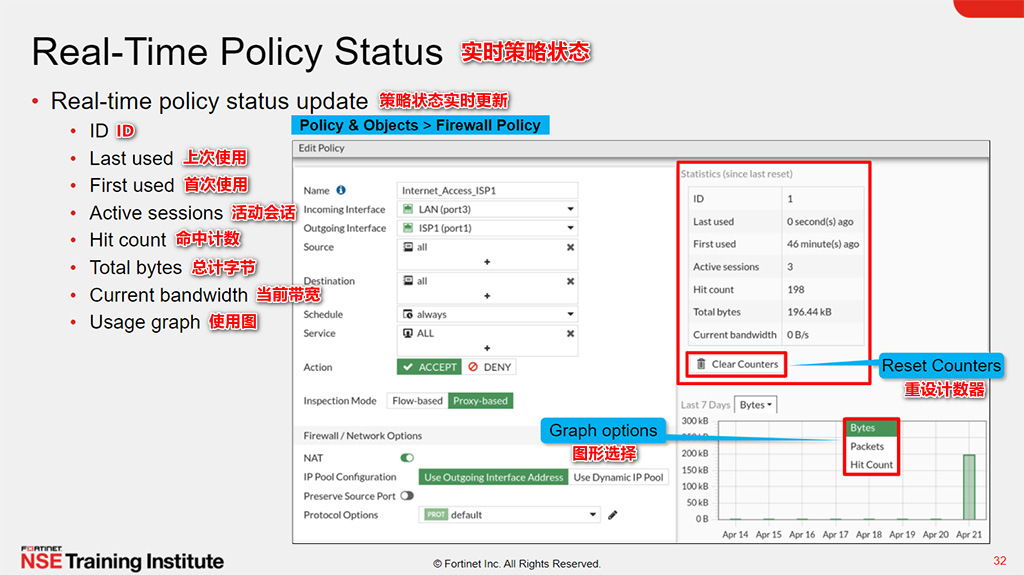Click the '196.44 kB' total bytes value
Image resolution: width=1024 pixels, height=575 pixels.
809,312
